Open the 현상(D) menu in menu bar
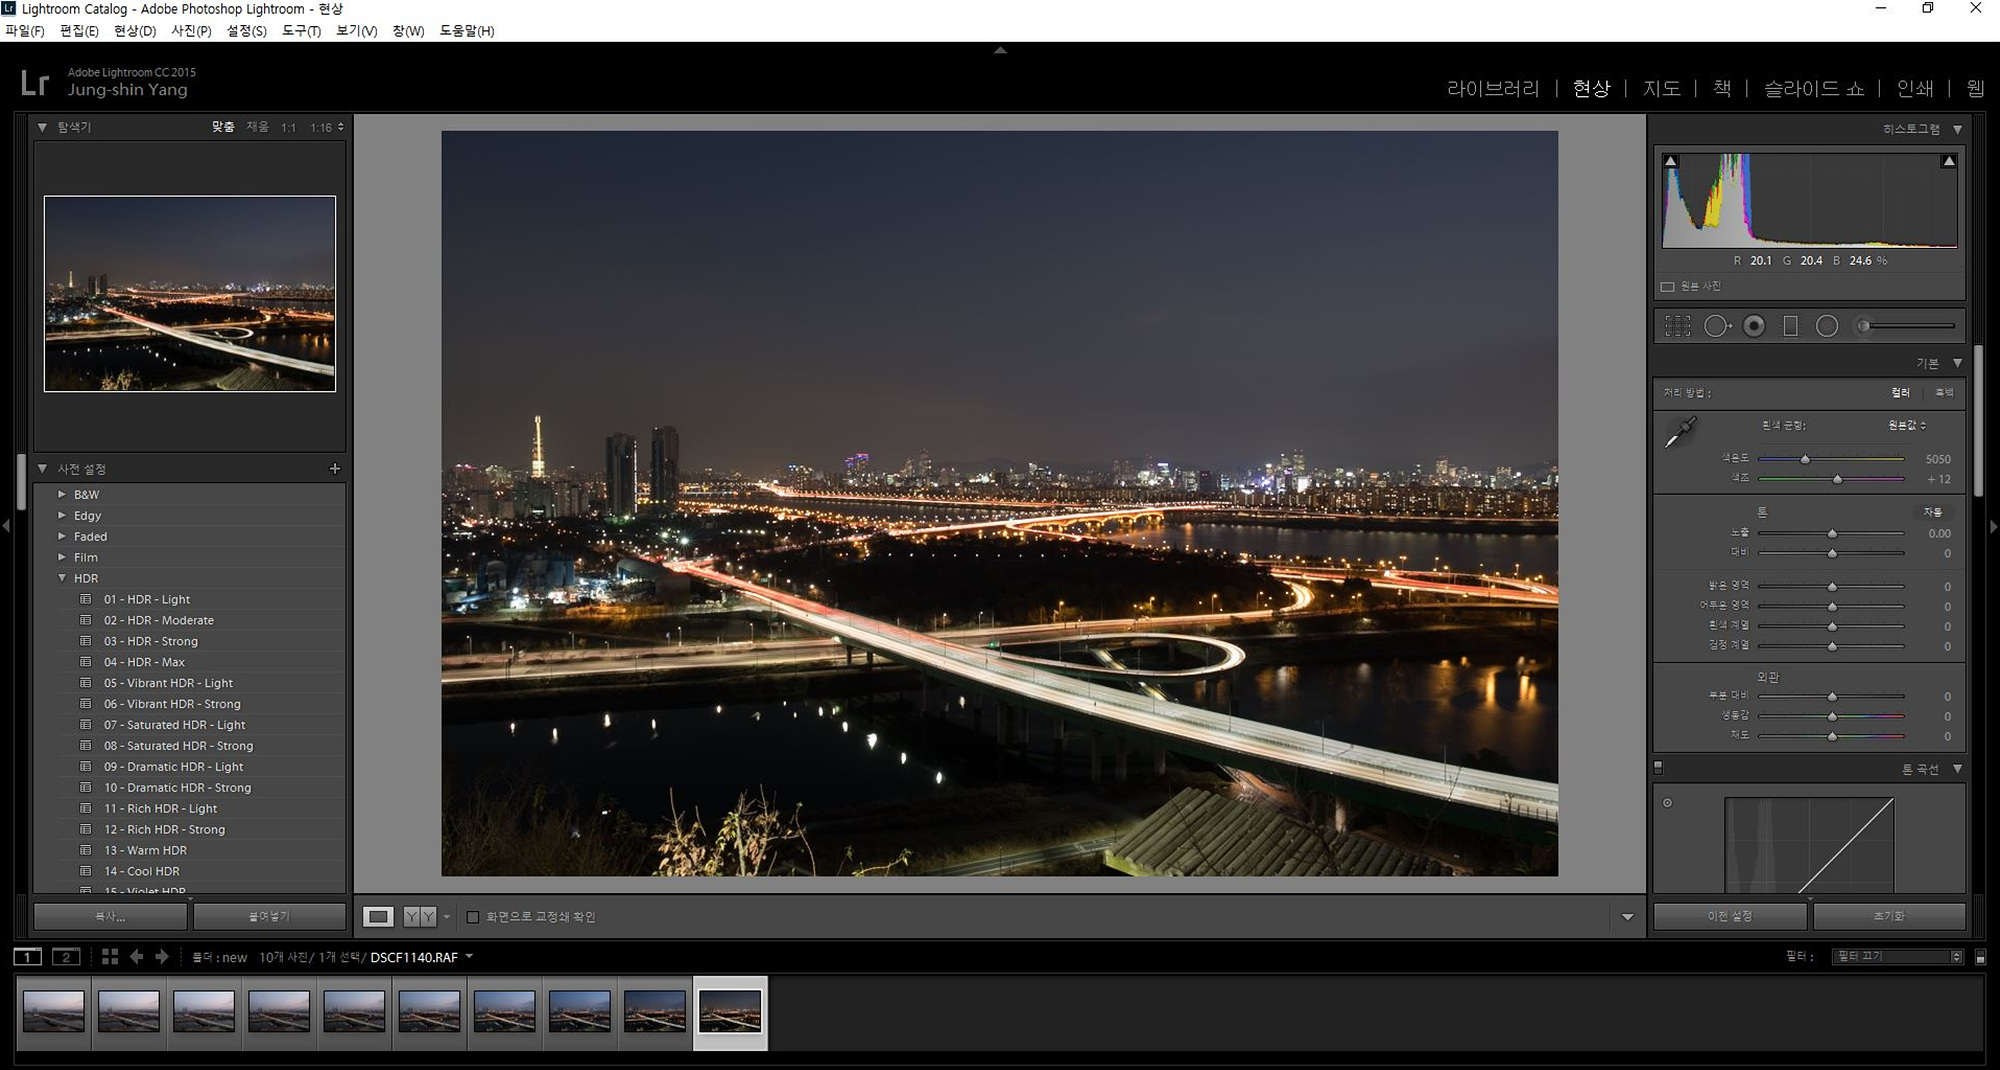Image resolution: width=2000 pixels, height=1070 pixels. pos(134,31)
